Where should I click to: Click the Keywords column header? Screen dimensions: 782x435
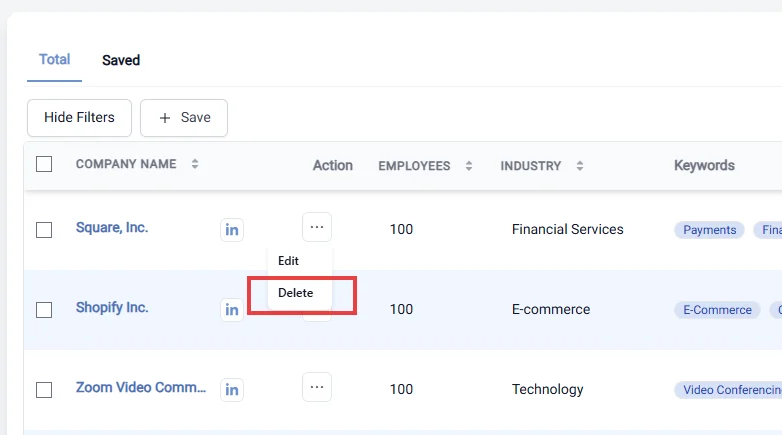click(705, 166)
